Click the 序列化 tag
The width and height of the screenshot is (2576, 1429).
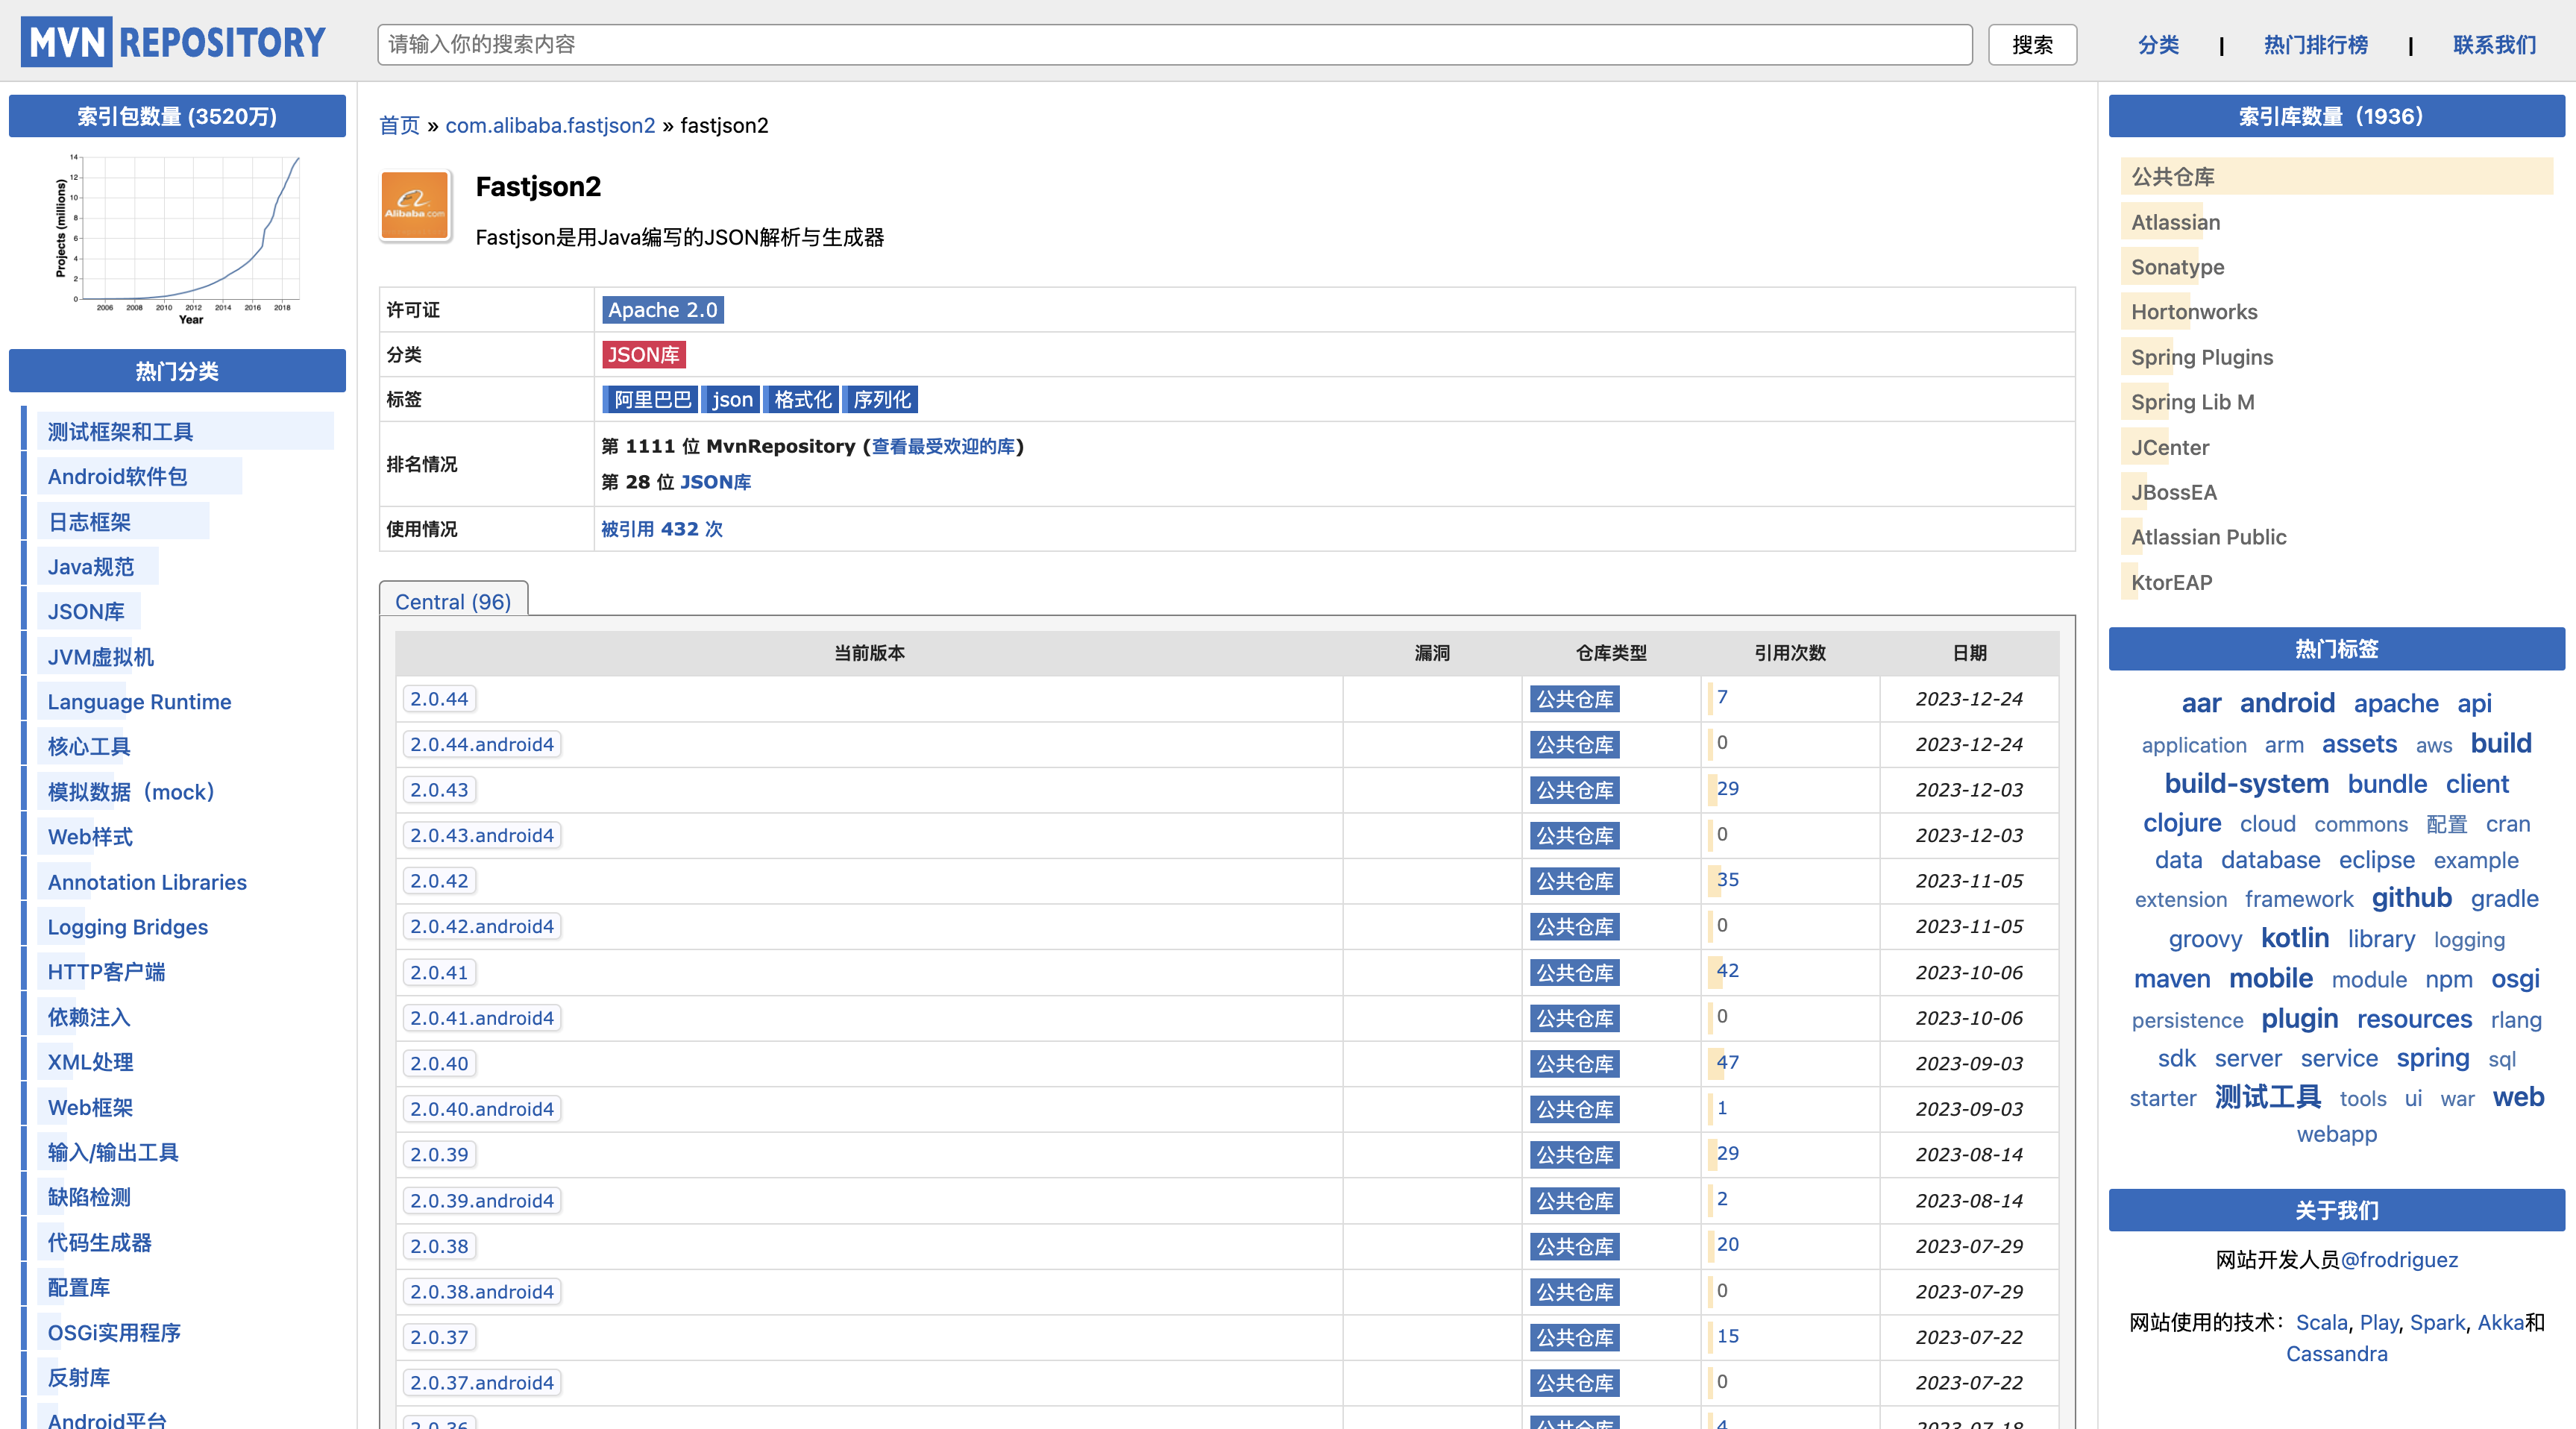[881, 400]
